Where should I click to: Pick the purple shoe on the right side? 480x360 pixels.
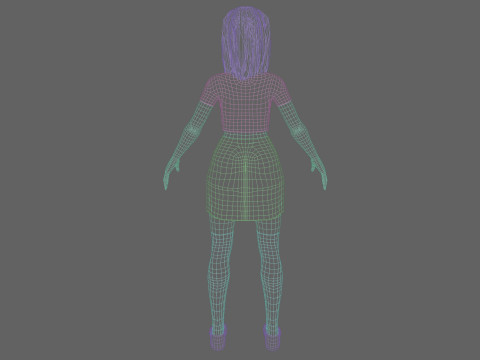coord(272,337)
